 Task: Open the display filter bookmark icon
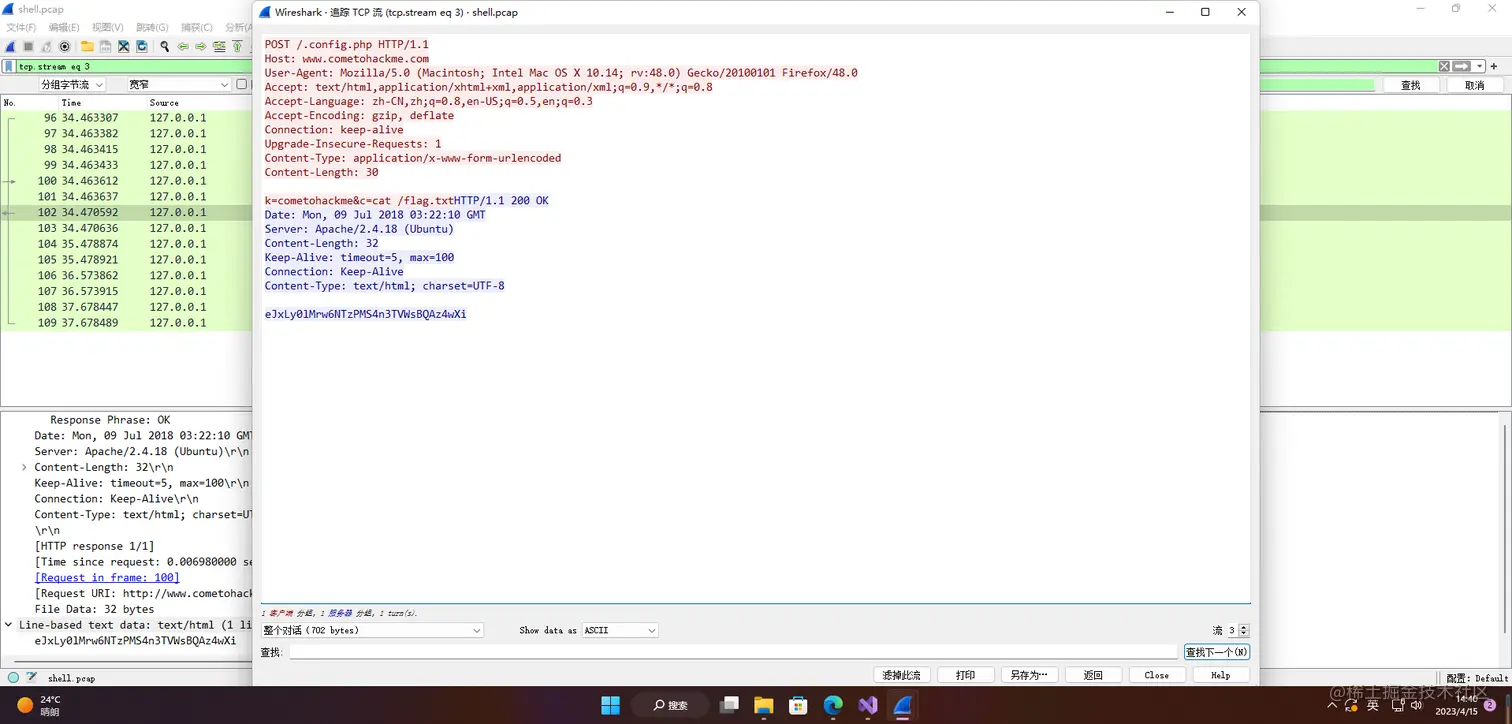point(9,67)
